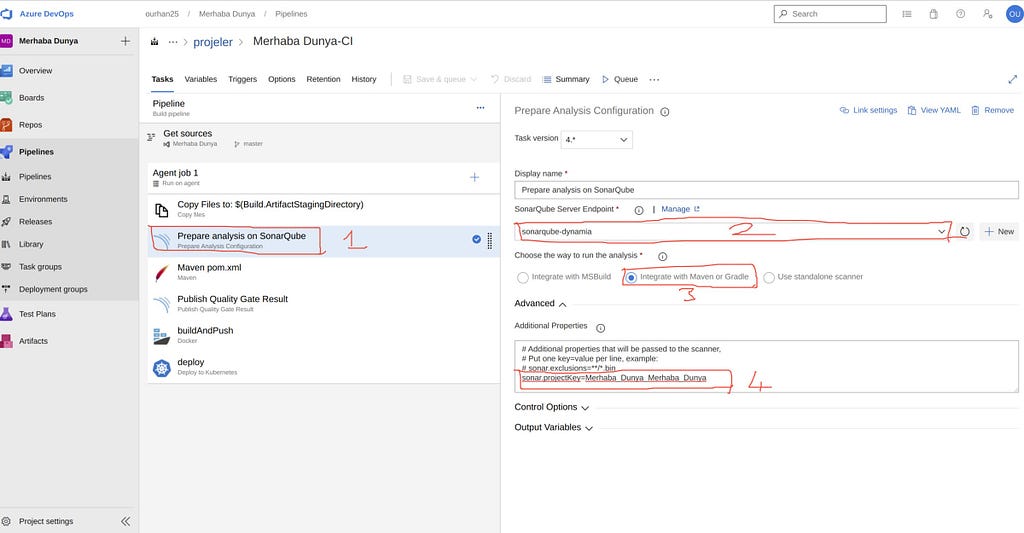Click Remove to delete the task
Image resolution: width=1024 pixels, height=533 pixels.
click(993, 110)
